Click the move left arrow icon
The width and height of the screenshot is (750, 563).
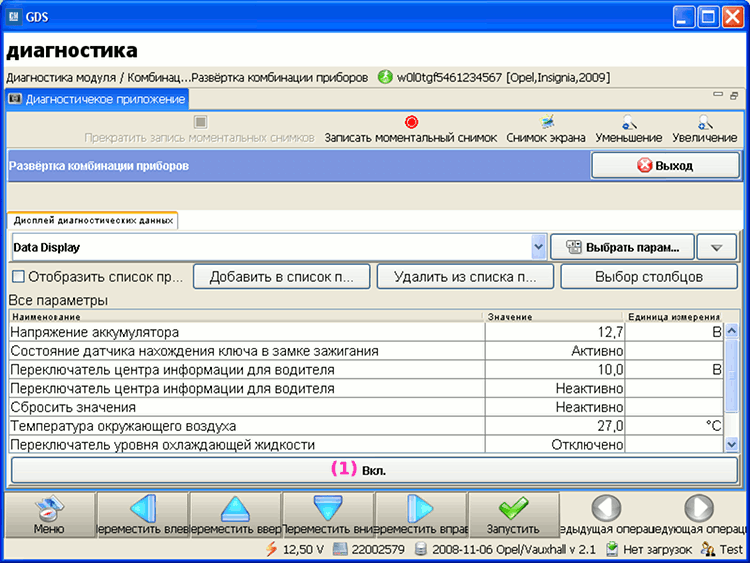[x=143, y=508]
